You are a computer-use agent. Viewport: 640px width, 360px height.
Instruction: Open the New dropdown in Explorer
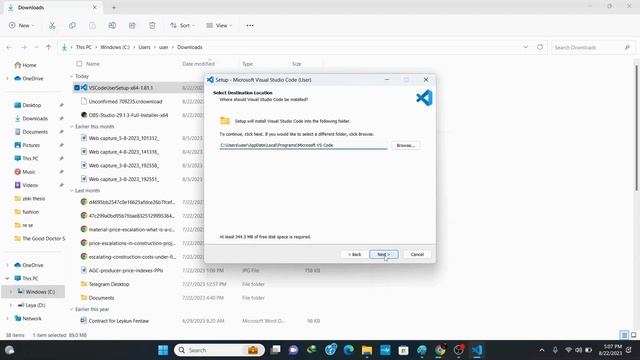[22, 25]
